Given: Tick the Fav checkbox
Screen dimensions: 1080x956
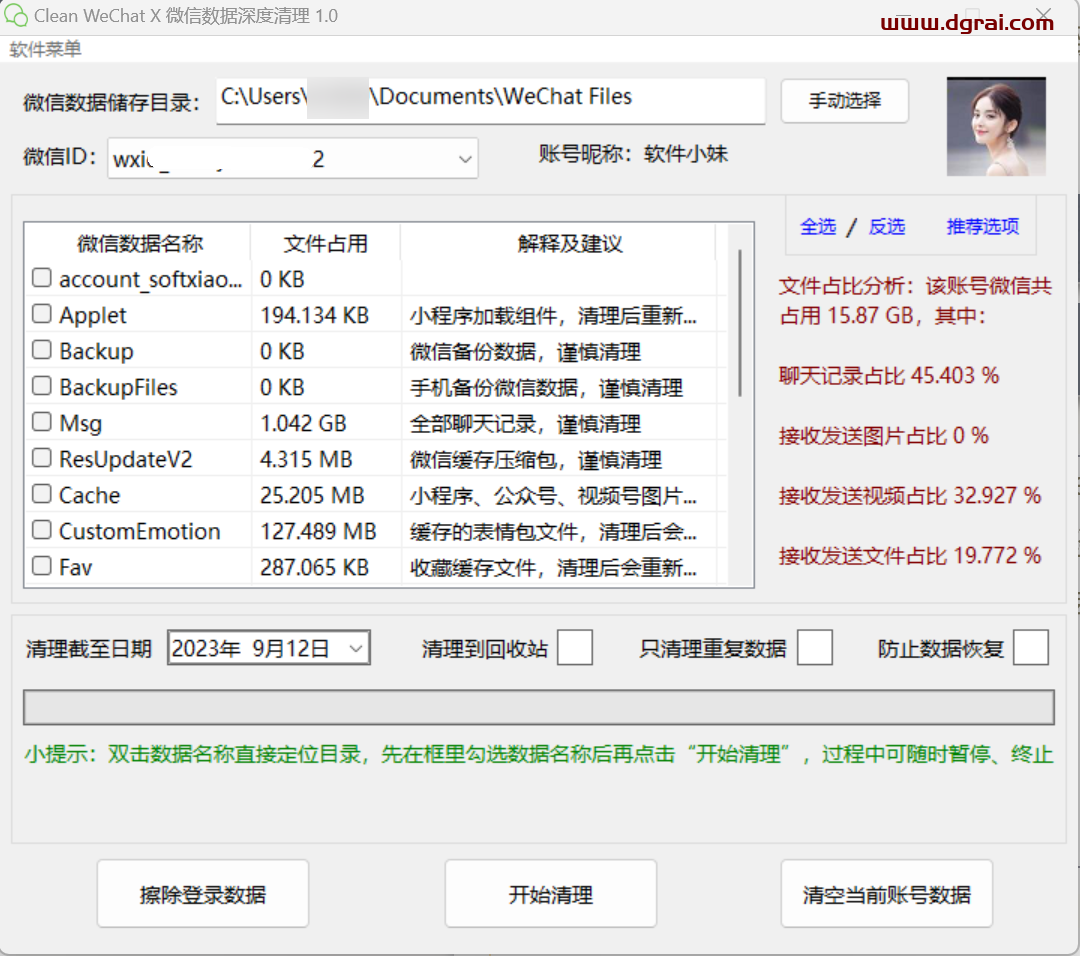Looking at the screenshot, I should click(42, 566).
